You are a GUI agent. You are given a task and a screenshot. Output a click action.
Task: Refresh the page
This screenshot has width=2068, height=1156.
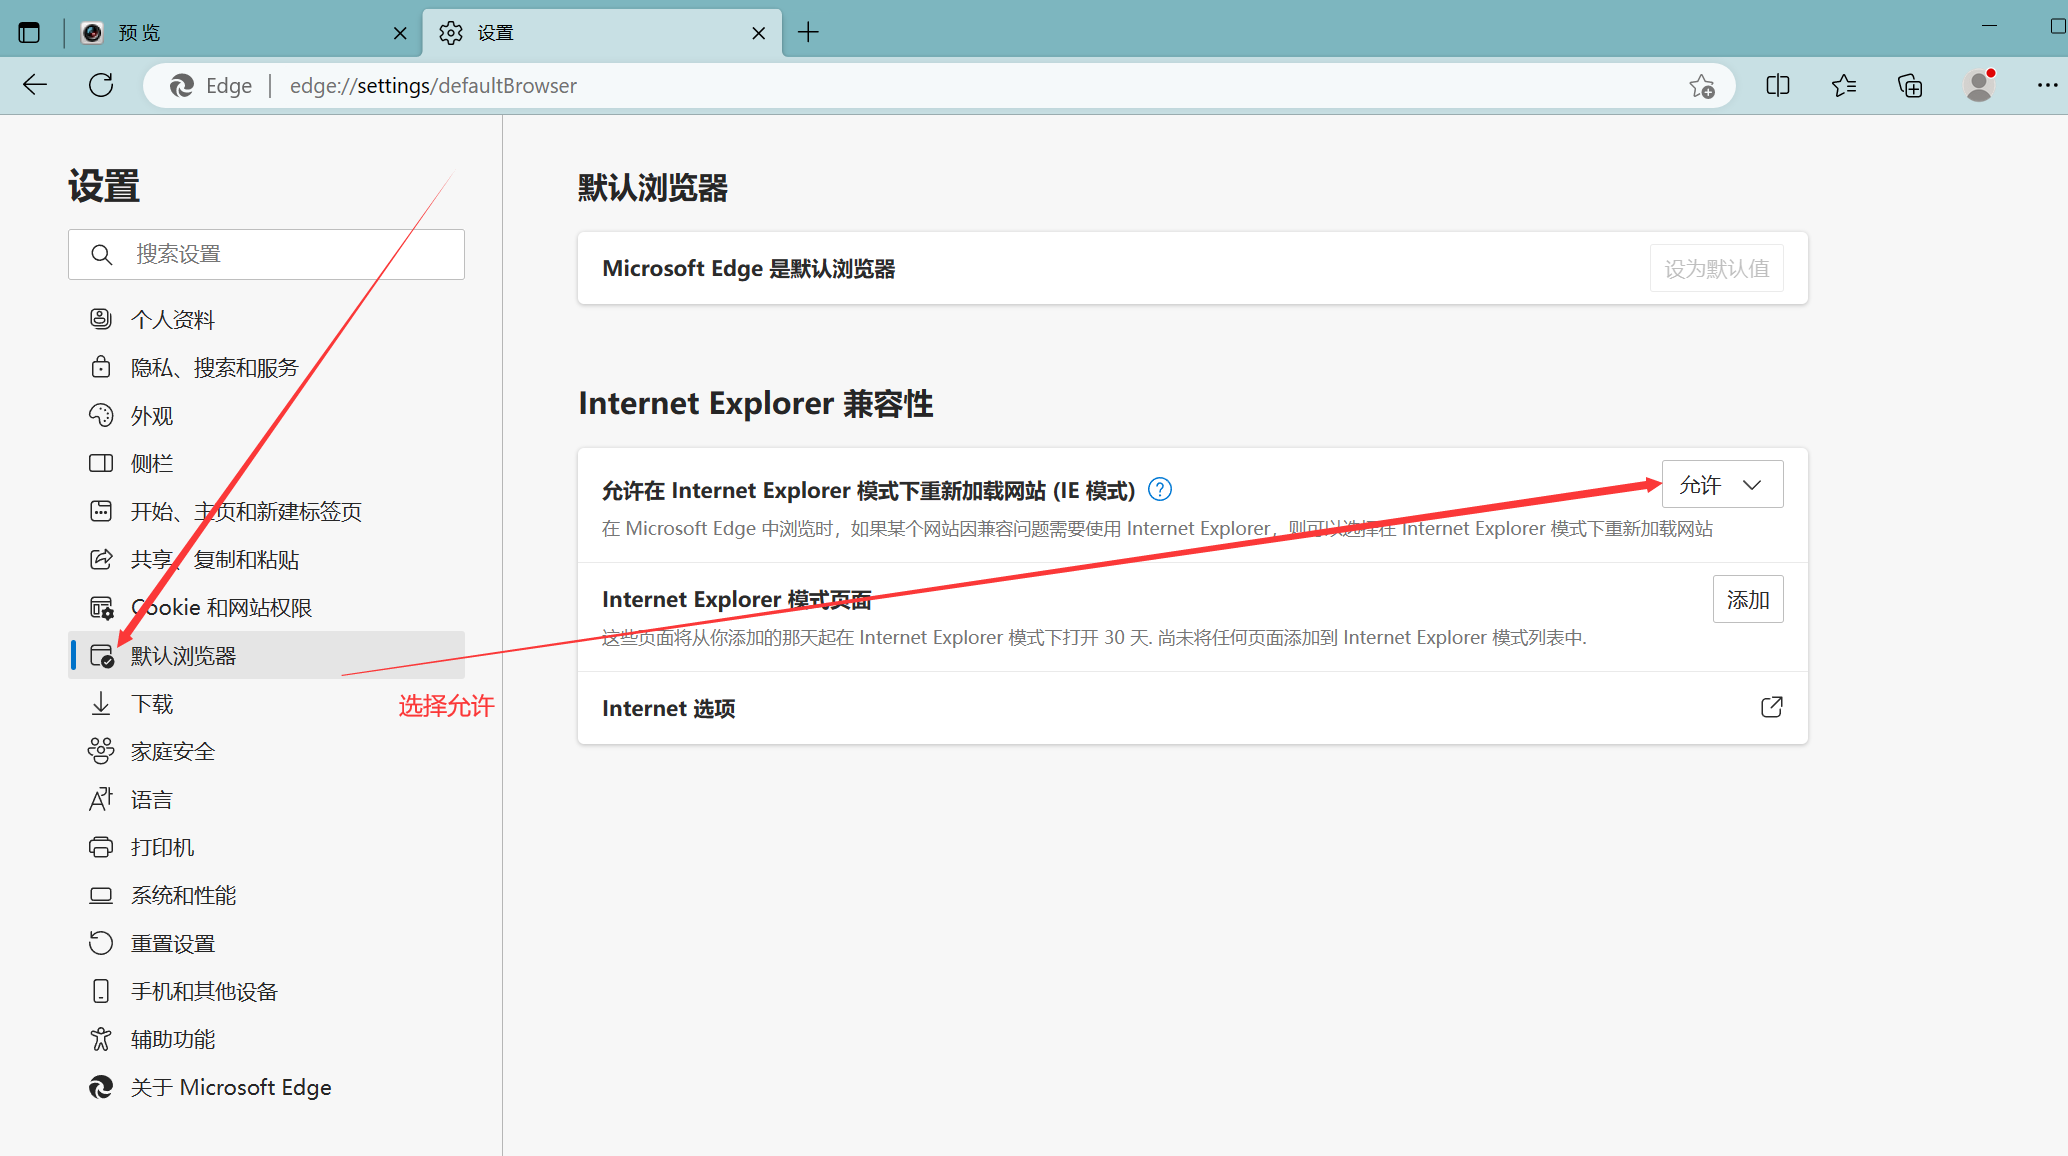[101, 86]
